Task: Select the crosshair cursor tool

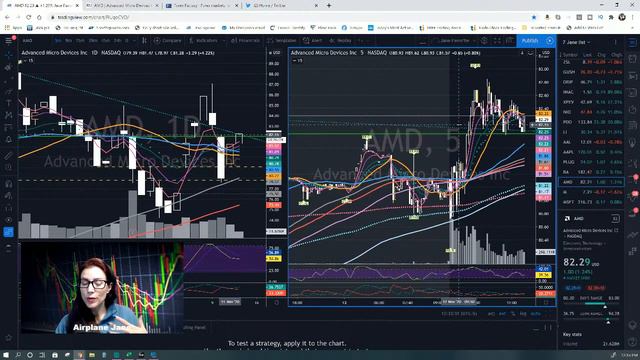Action: (x=9, y=55)
